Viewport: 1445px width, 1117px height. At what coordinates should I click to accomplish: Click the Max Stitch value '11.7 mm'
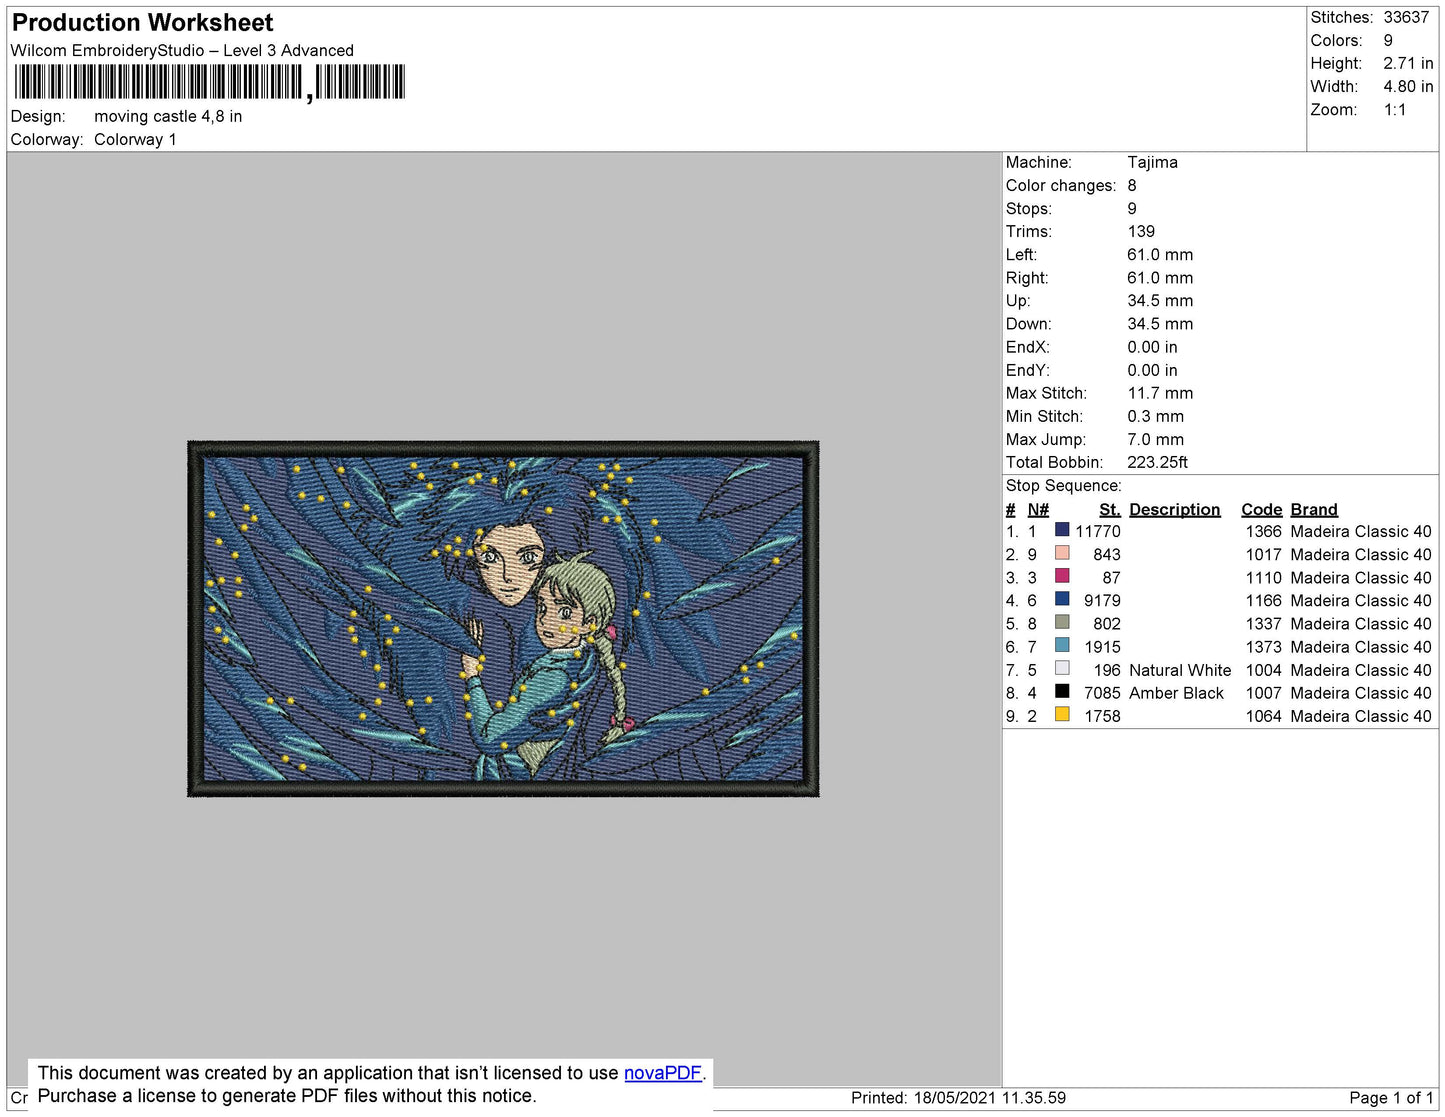[x=1160, y=393]
